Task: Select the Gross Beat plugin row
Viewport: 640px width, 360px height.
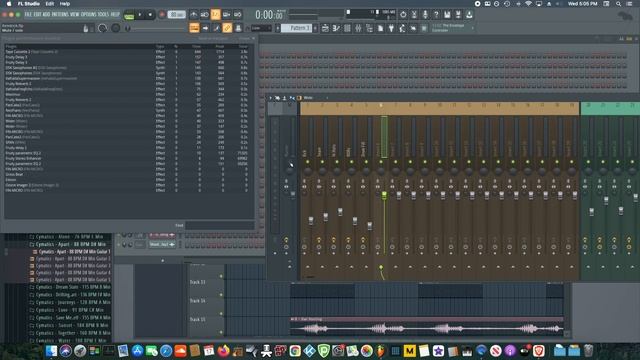Action: (x=127, y=174)
